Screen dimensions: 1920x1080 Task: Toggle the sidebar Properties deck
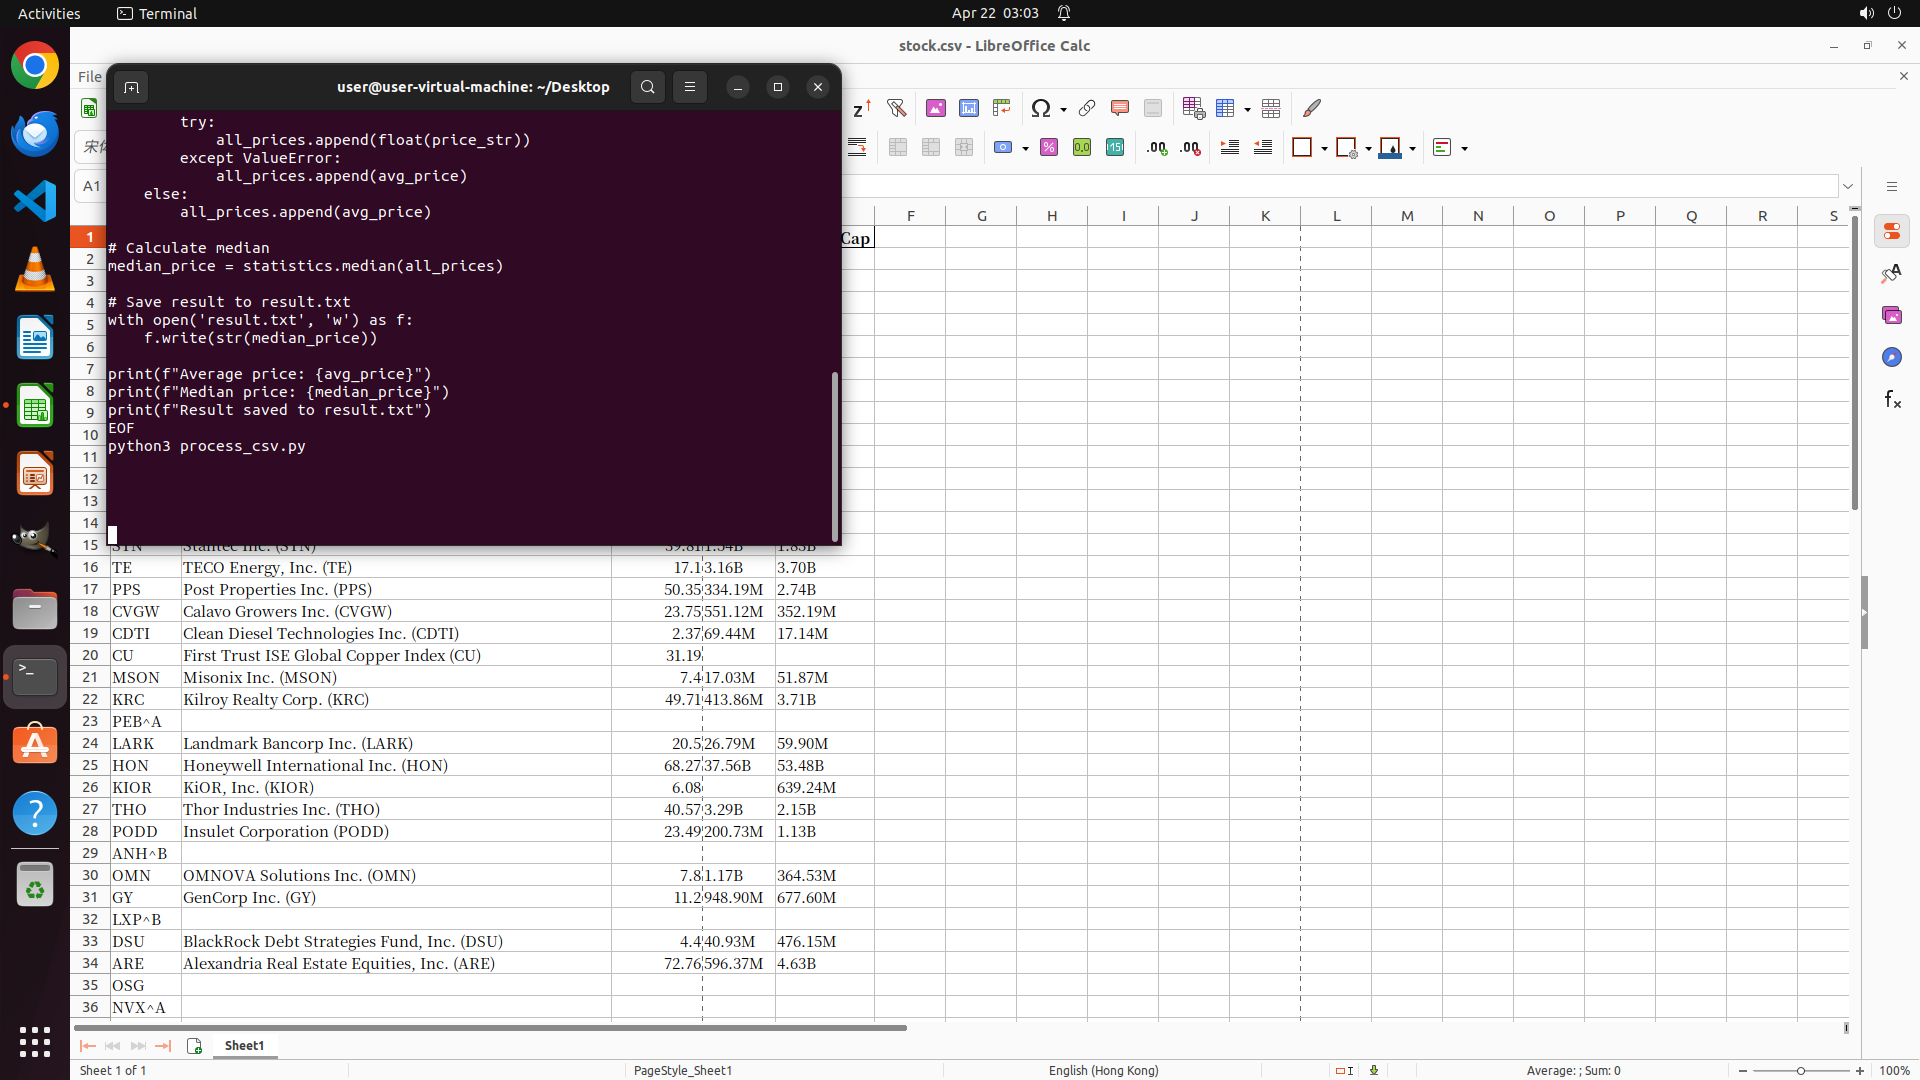1891,232
